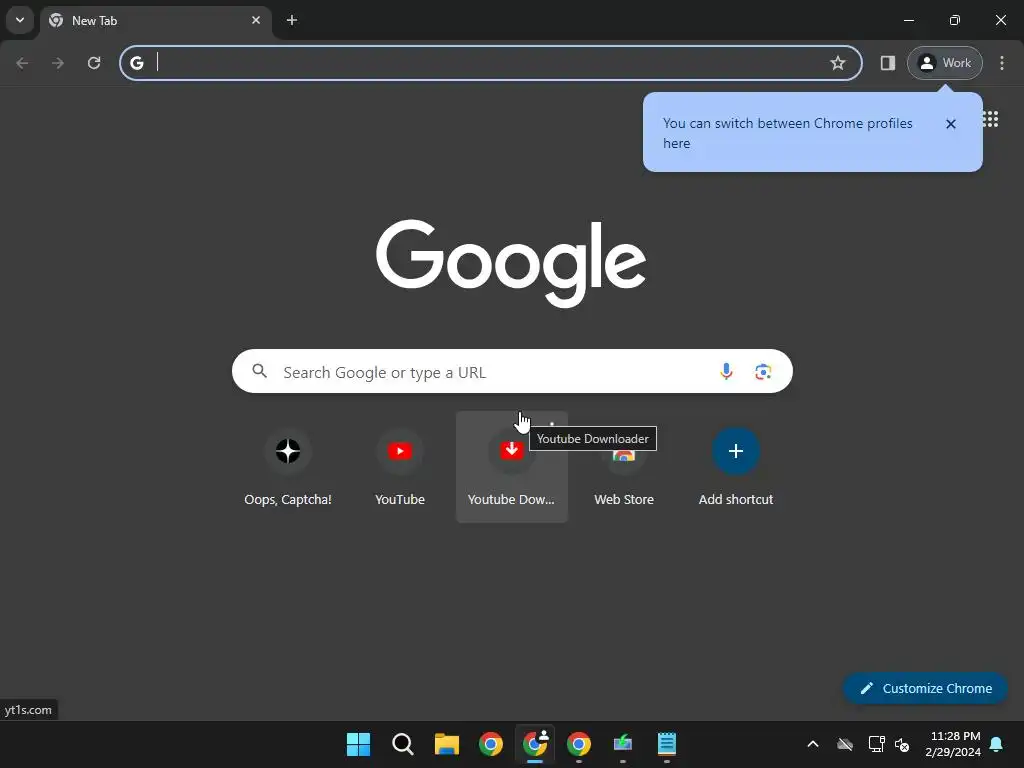Start voice search with microphone icon

click(x=726, y=372)
